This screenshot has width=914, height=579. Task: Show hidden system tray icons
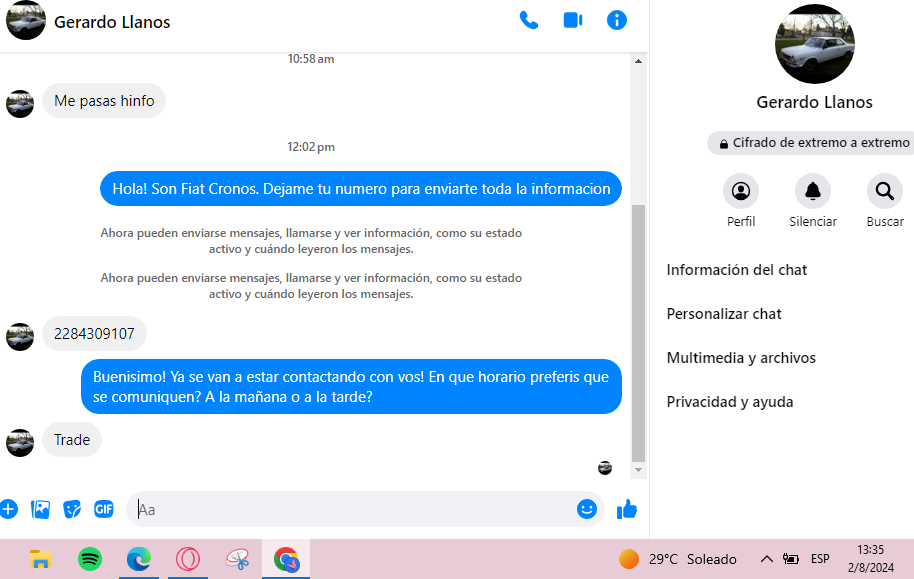click(x=767, y=559)
